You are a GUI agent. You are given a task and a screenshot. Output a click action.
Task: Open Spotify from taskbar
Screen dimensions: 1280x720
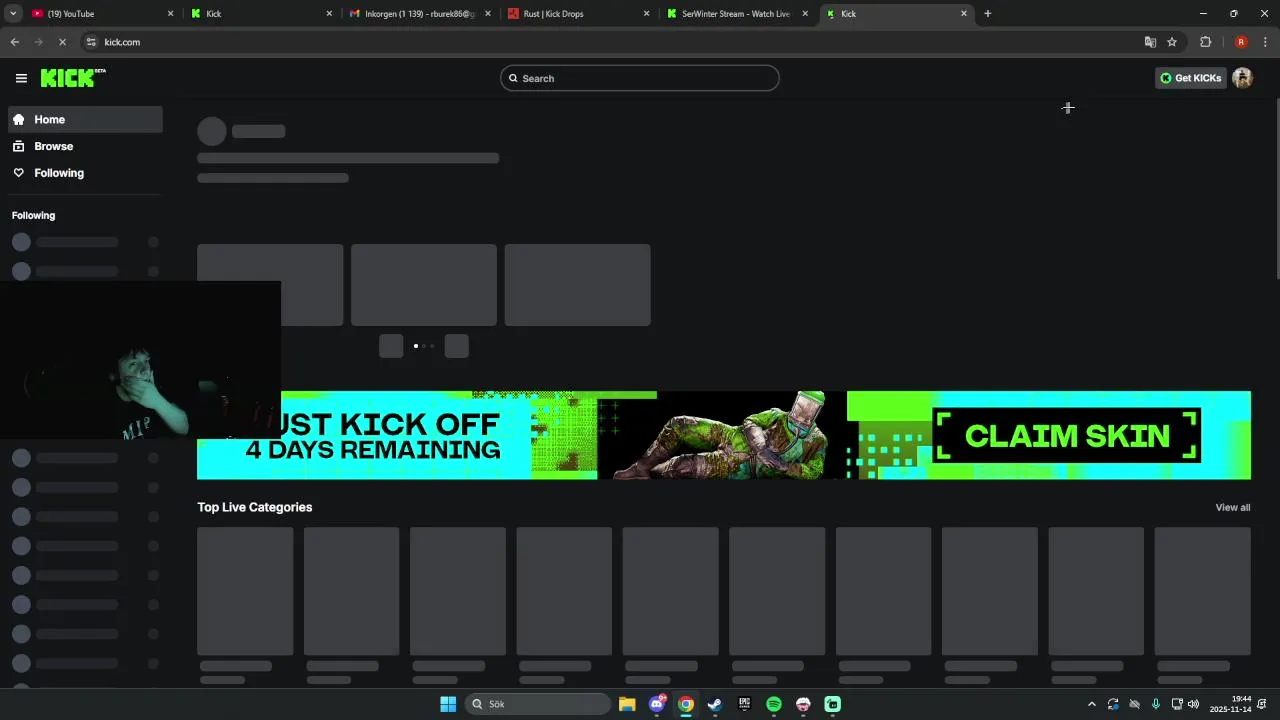click(774, 704)
